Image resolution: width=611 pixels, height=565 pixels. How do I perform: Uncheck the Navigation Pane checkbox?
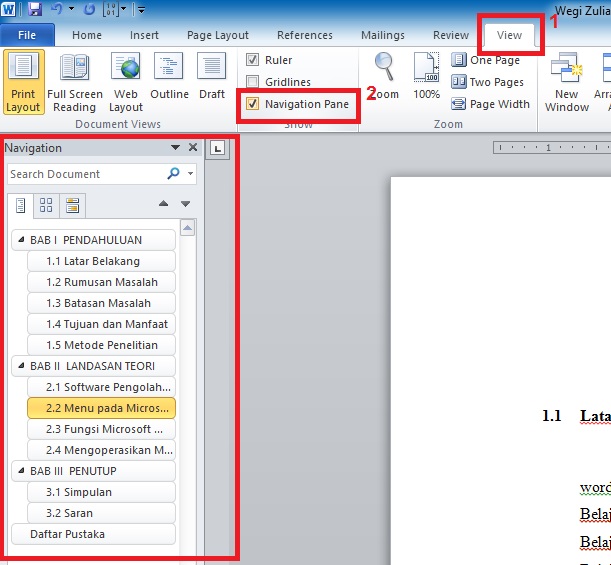point(253,104)
